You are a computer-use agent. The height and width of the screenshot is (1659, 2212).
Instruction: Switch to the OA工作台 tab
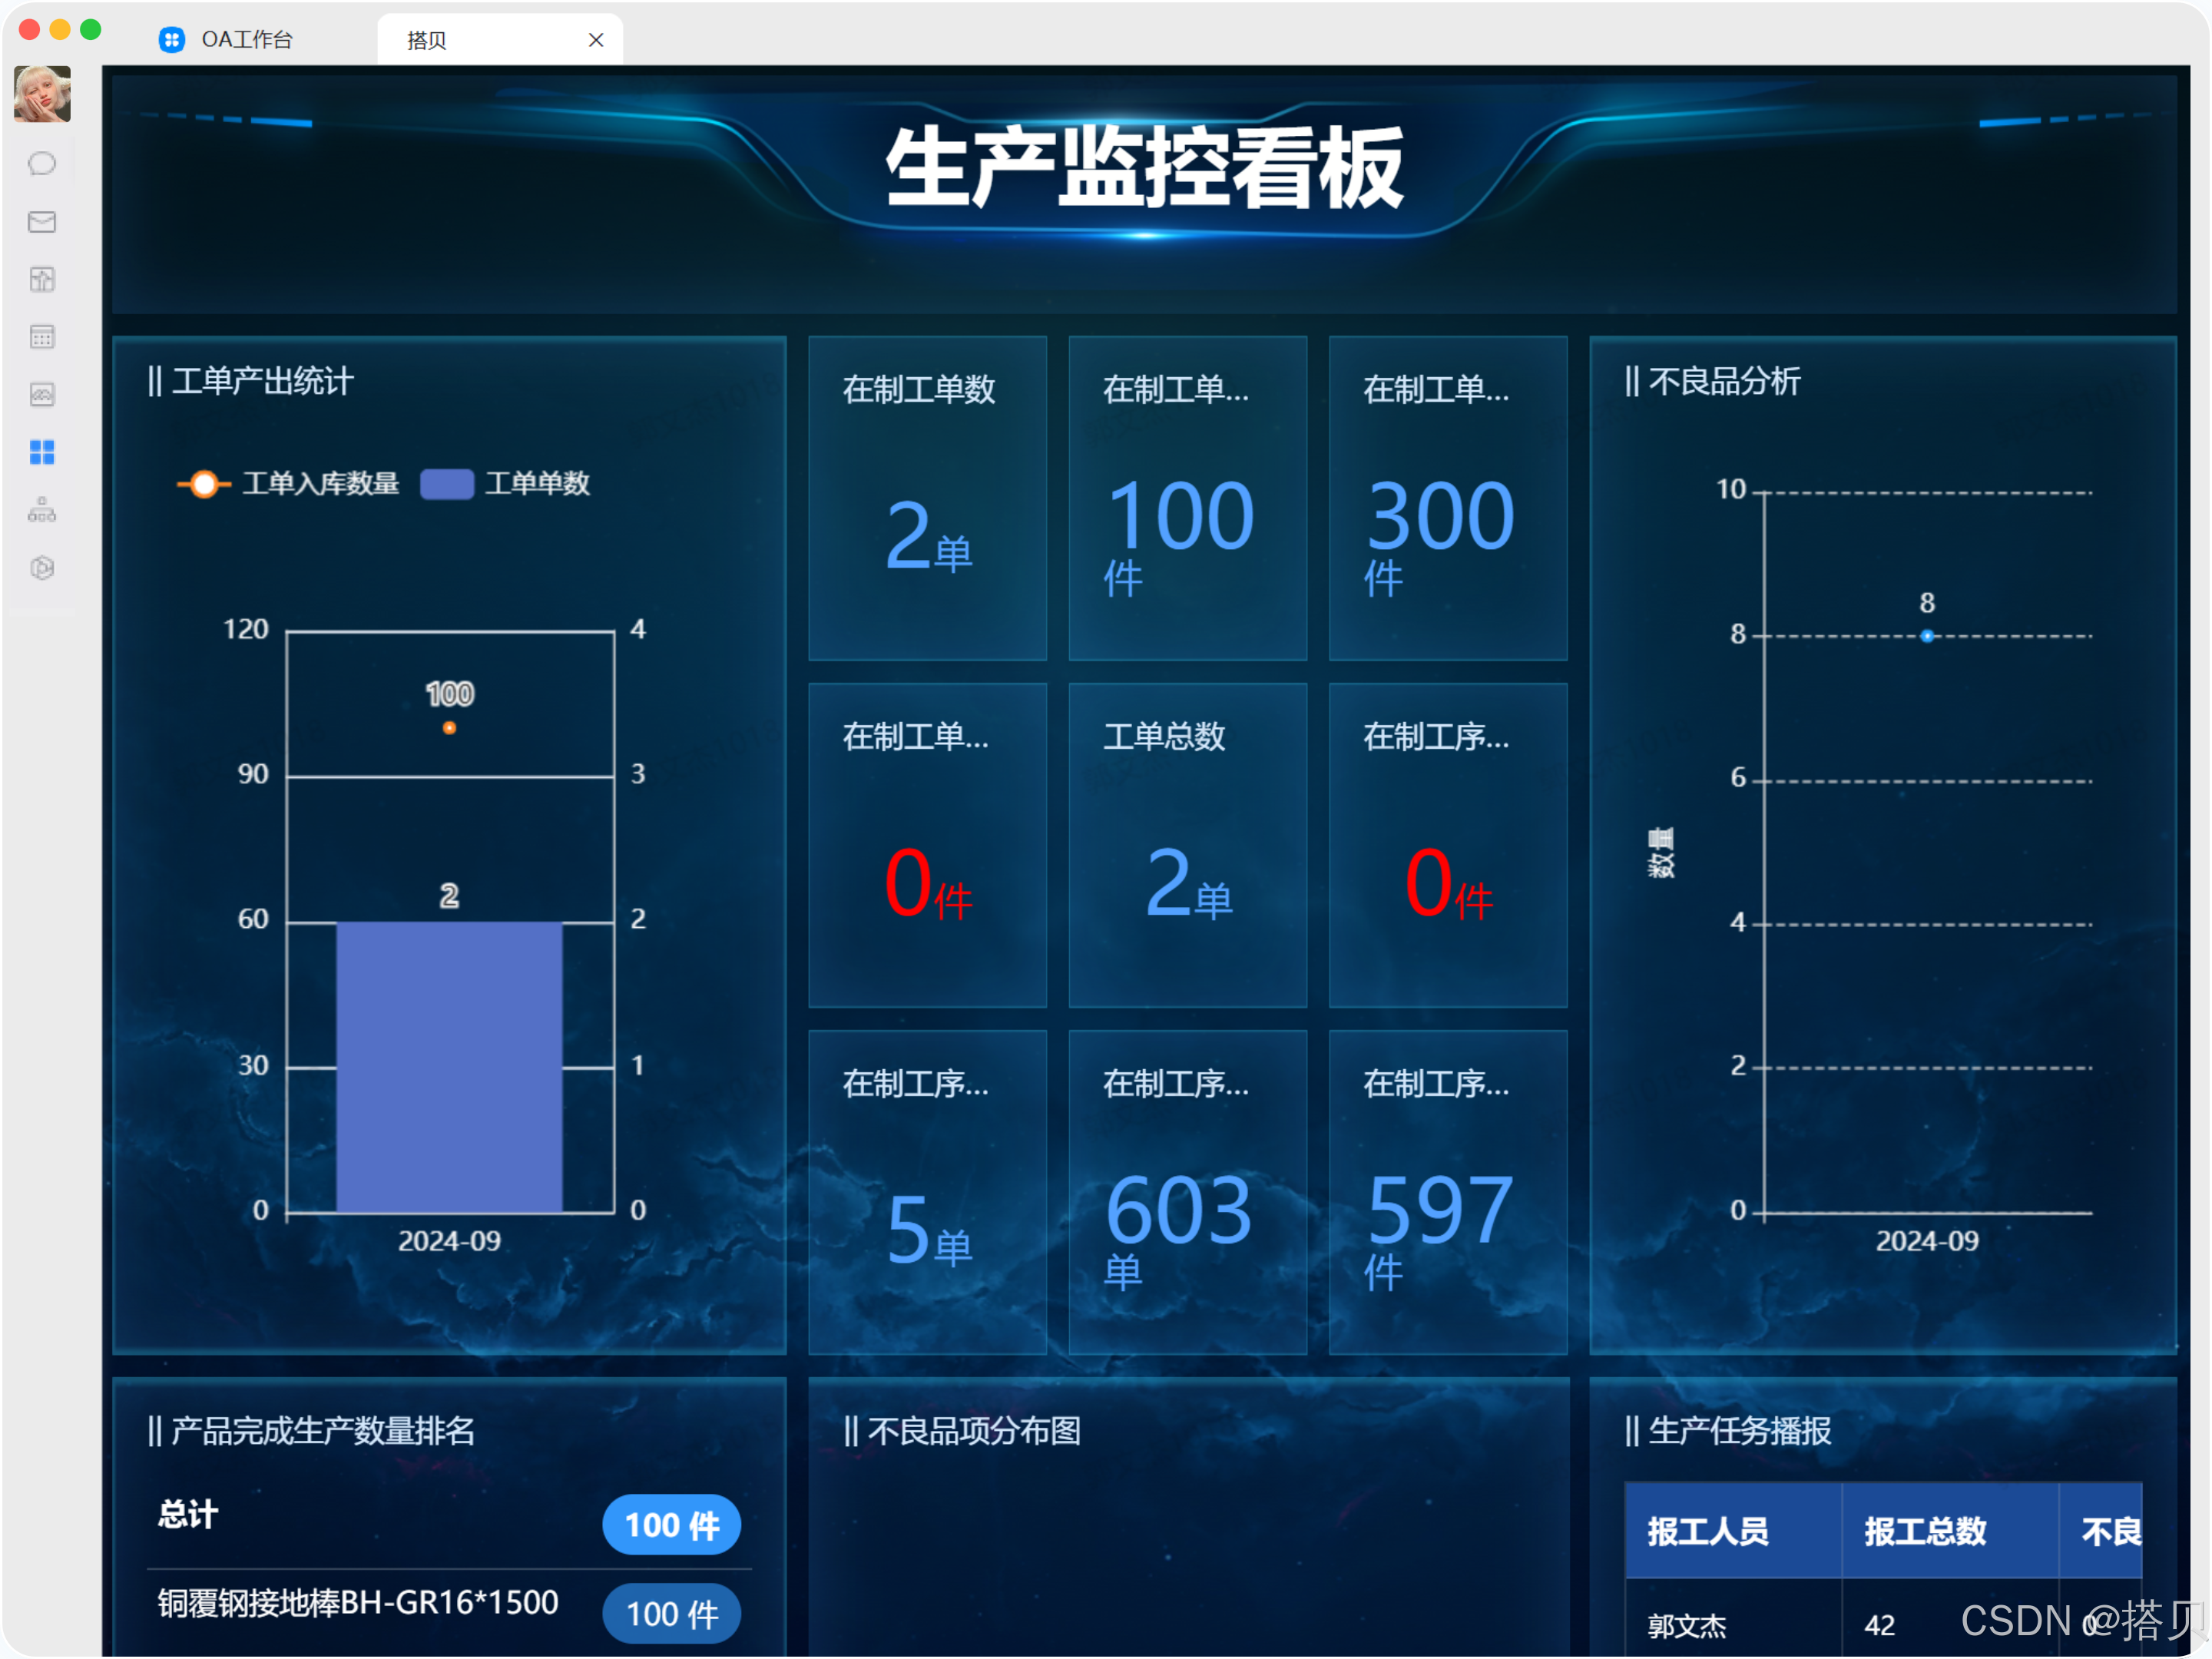point(228,40)
